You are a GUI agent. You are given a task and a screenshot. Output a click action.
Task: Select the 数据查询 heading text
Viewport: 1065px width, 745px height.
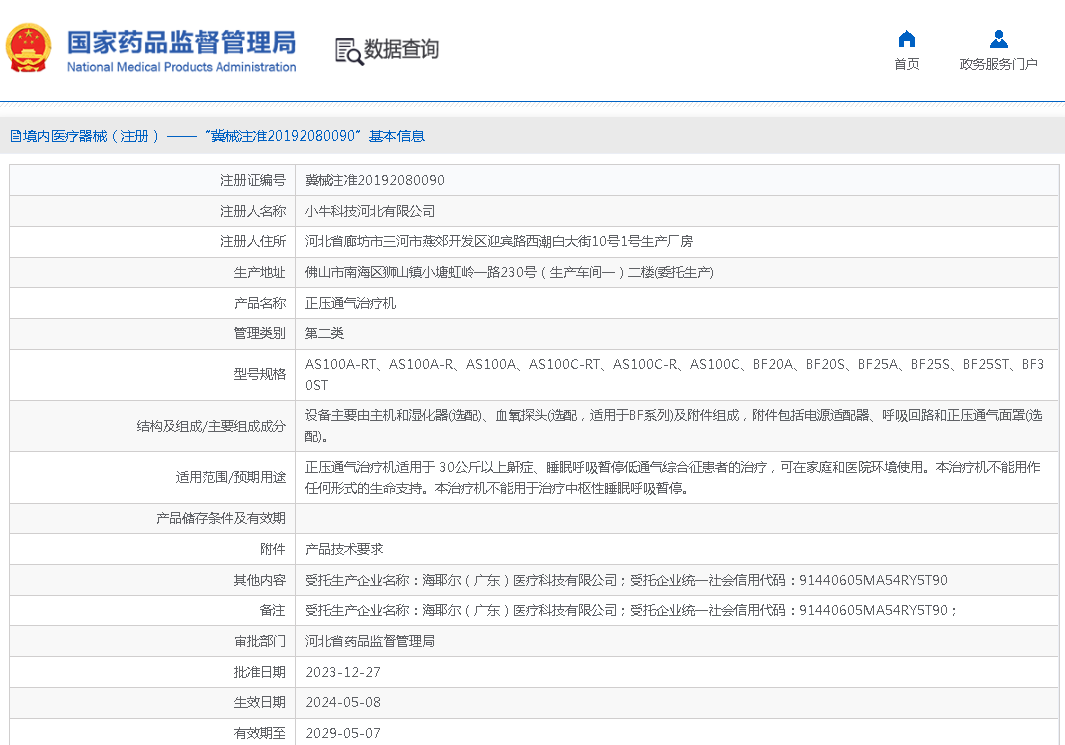(401, 49)
